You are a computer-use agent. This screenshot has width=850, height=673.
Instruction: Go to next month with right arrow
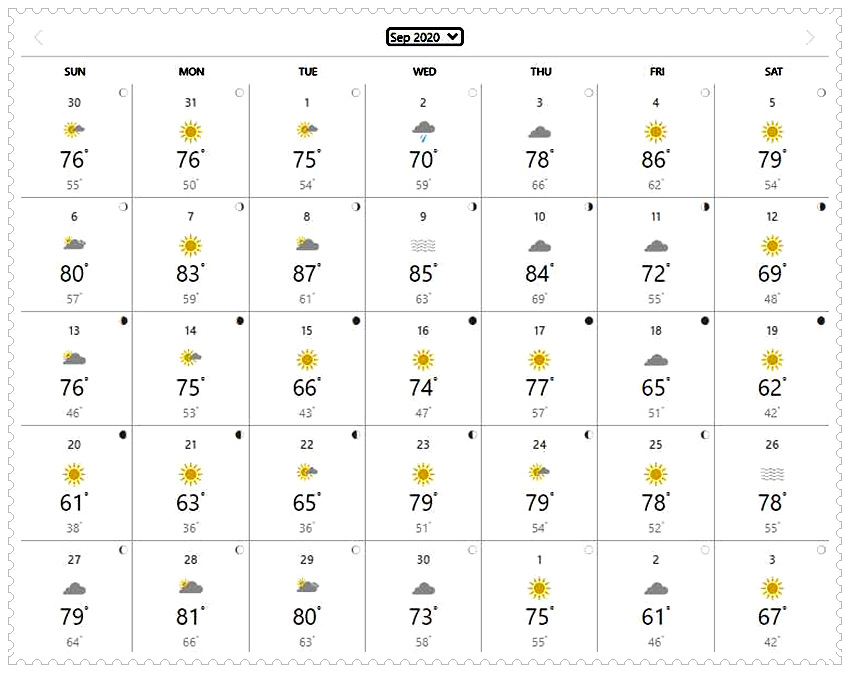810,37
